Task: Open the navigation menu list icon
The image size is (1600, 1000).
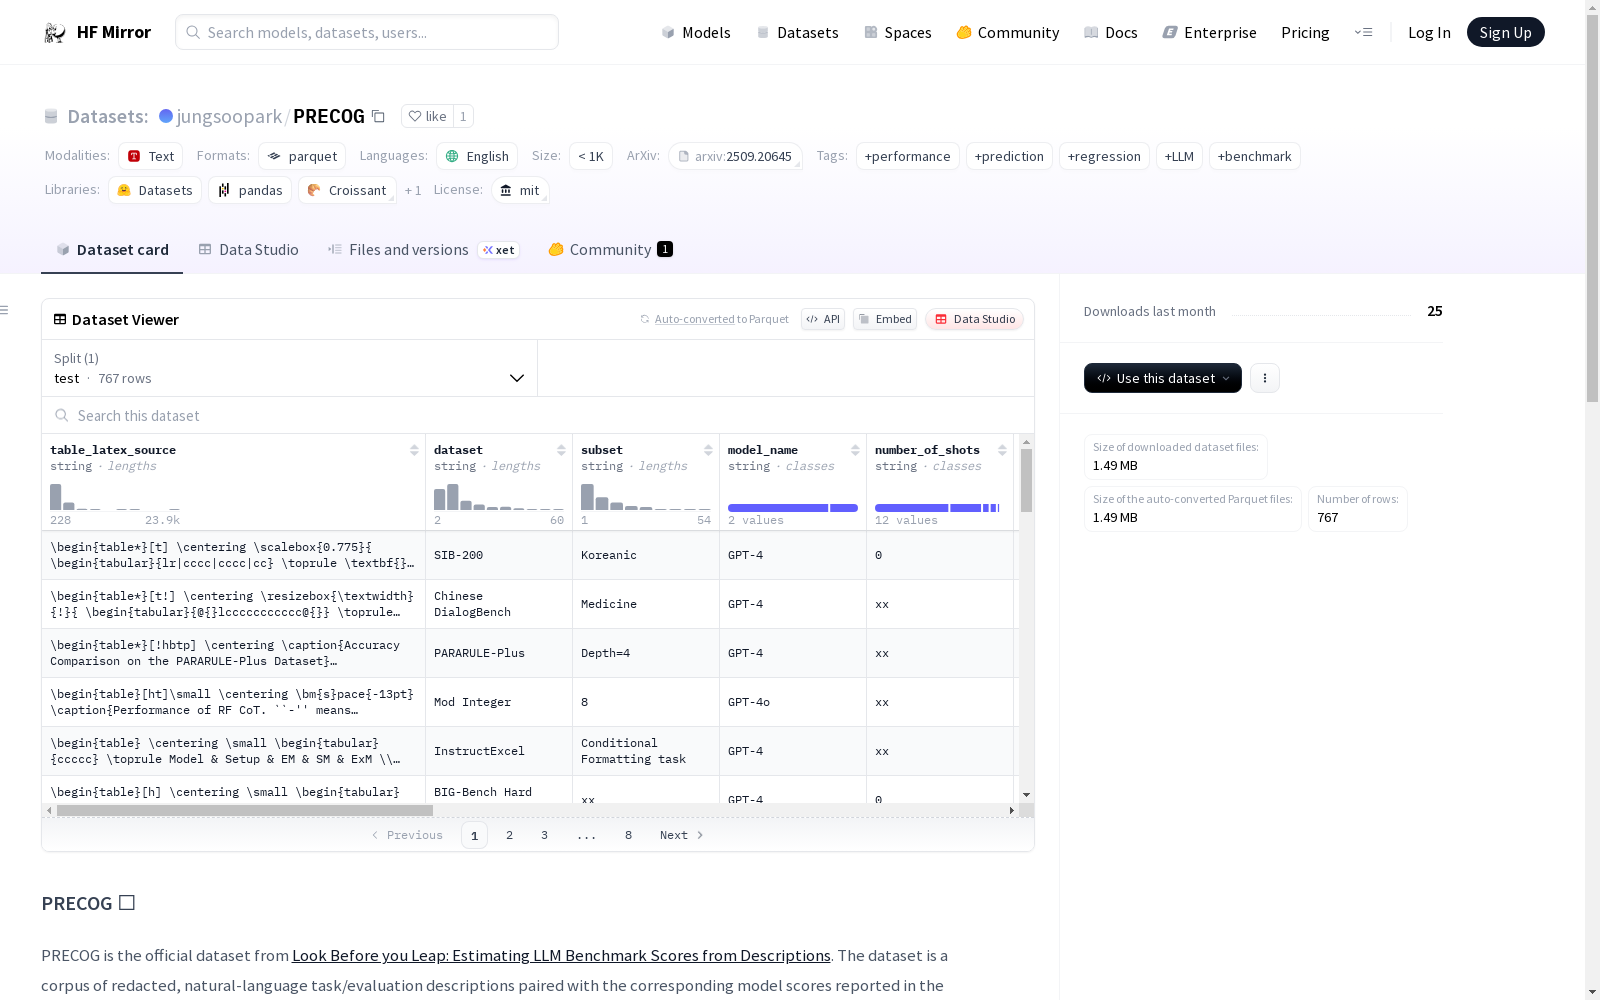Action: [x=1363, y=32]
